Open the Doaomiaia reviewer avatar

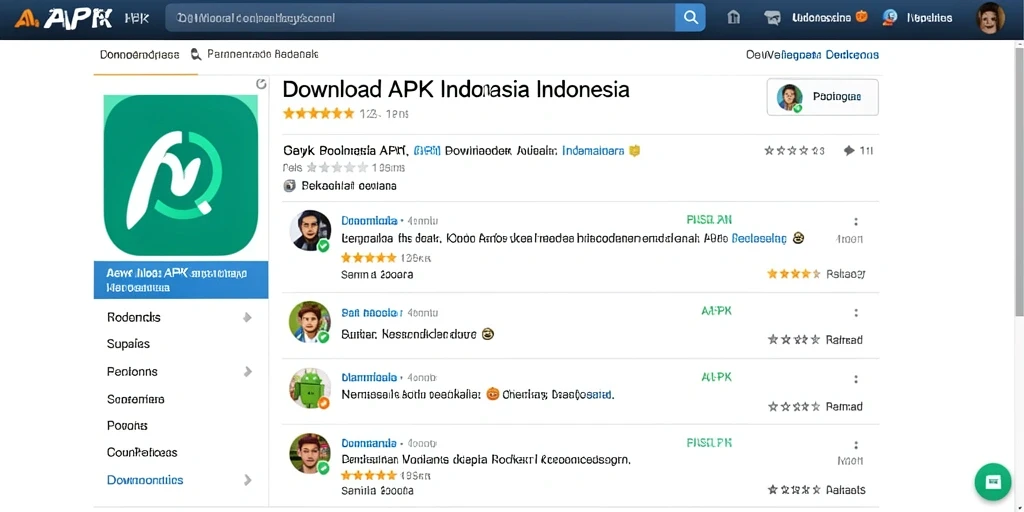click(x=310, y=230)
